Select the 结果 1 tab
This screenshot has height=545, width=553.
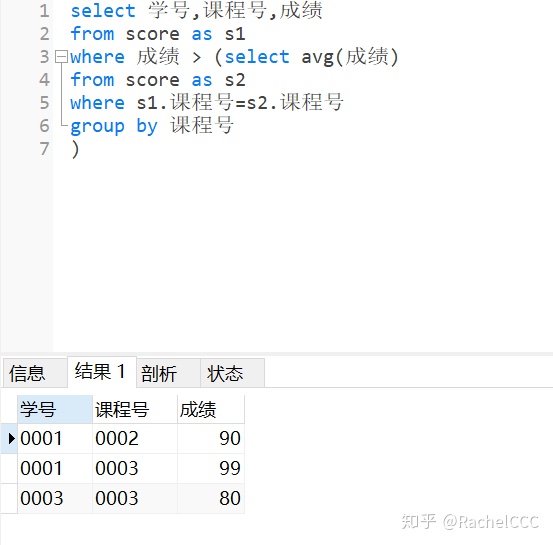click(102, 372)
